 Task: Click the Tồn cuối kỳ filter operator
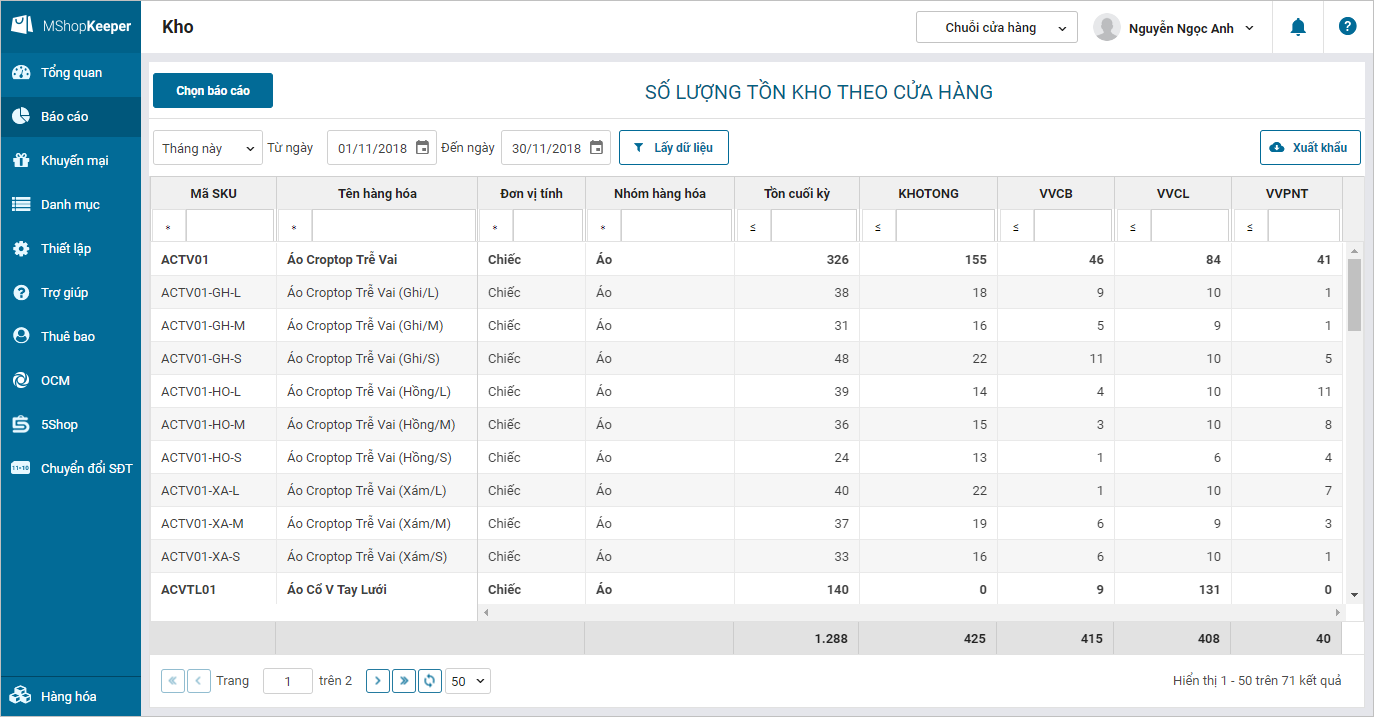coord(752,227)
